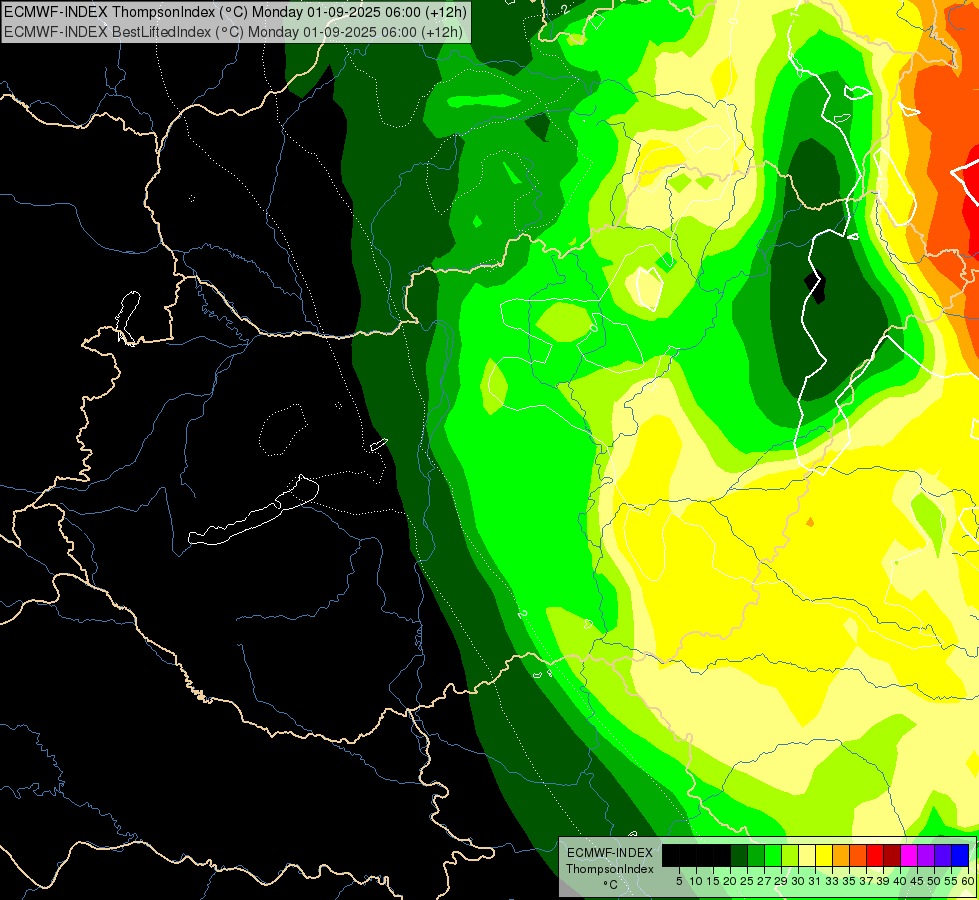Viewport: 979px width, 900px height.
Task: Click the legend scale value "60"
Action: [x=968, y=881]
